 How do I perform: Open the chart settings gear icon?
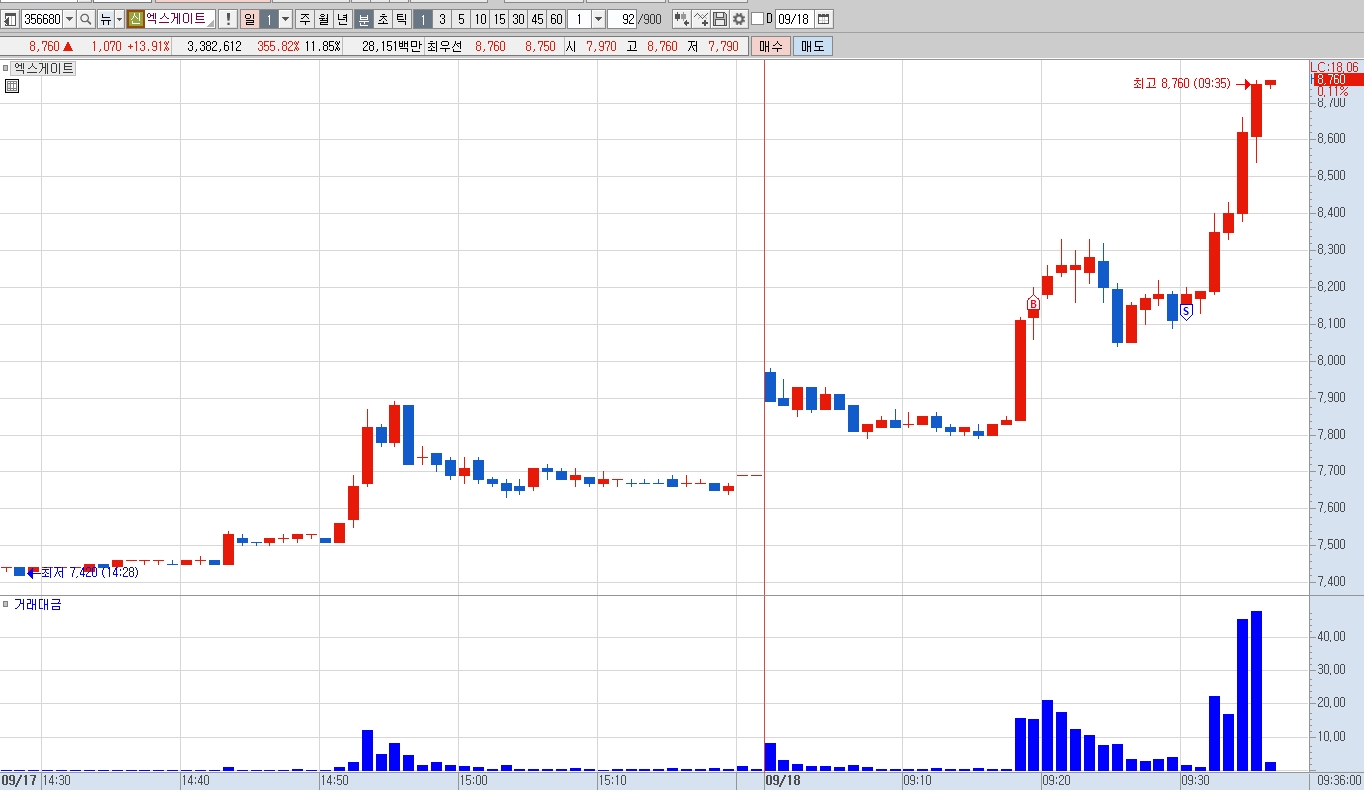[x=739, y=19]
